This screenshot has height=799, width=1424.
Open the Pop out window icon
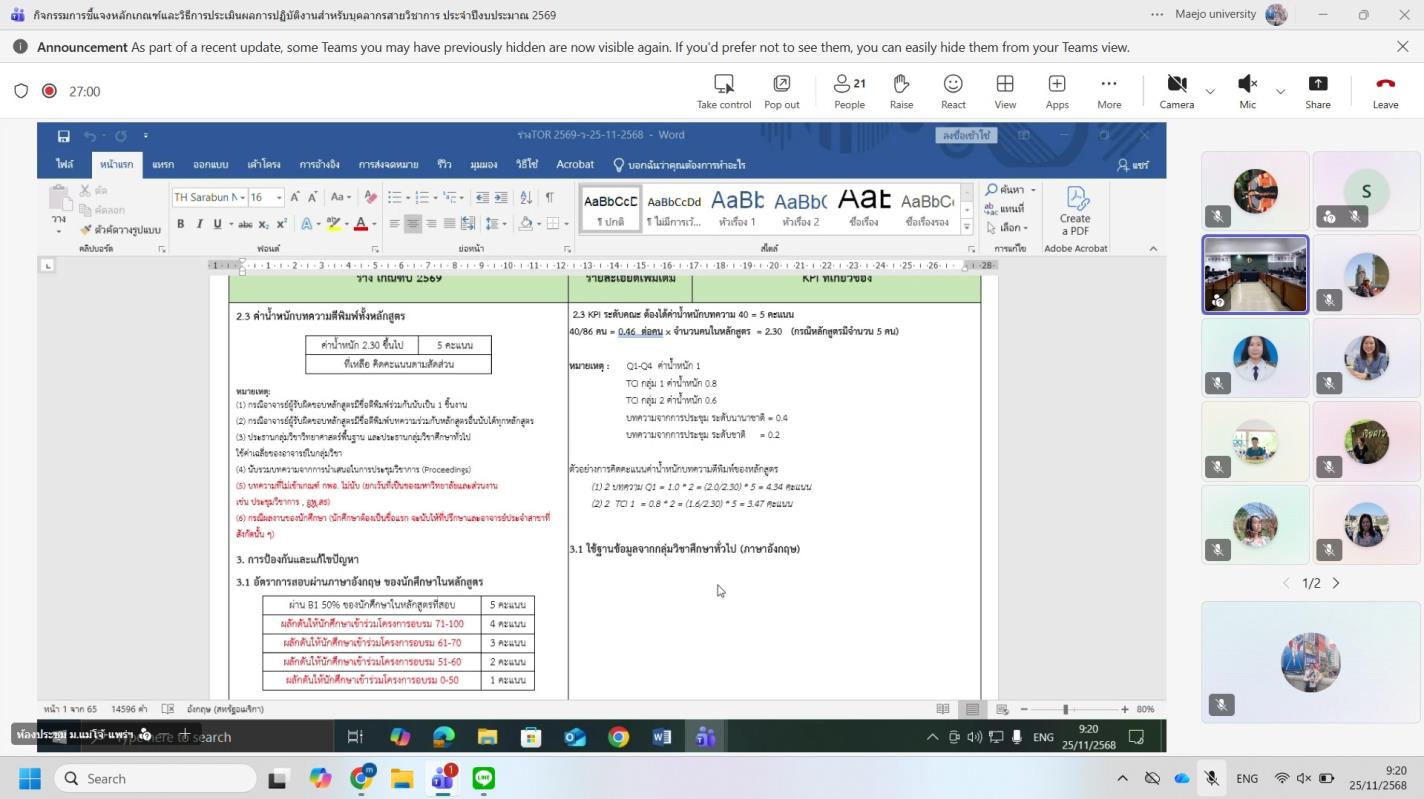pyautogui.click(x=781, y=84)
